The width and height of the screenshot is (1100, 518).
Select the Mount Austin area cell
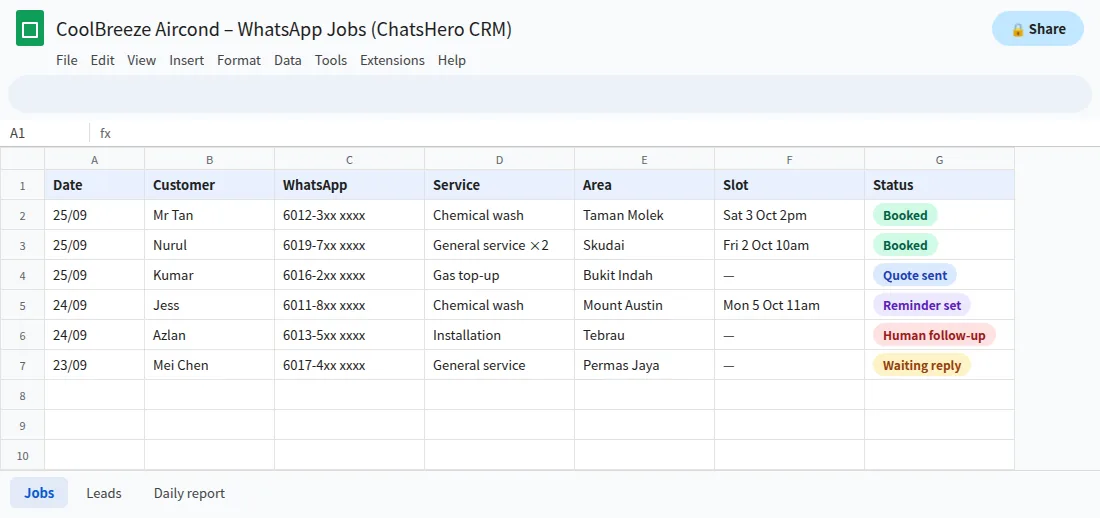click(645, 305)
